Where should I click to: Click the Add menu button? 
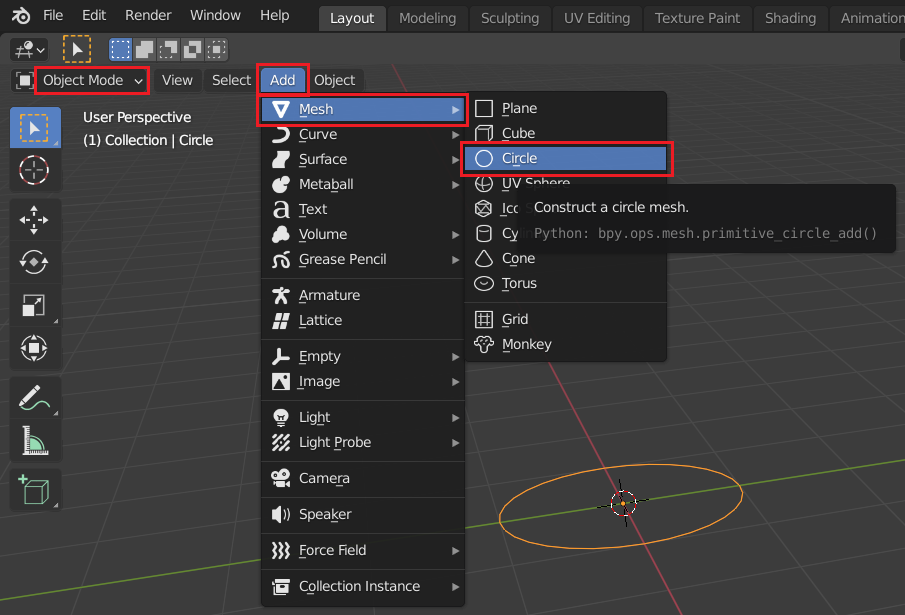pos(282,80)
